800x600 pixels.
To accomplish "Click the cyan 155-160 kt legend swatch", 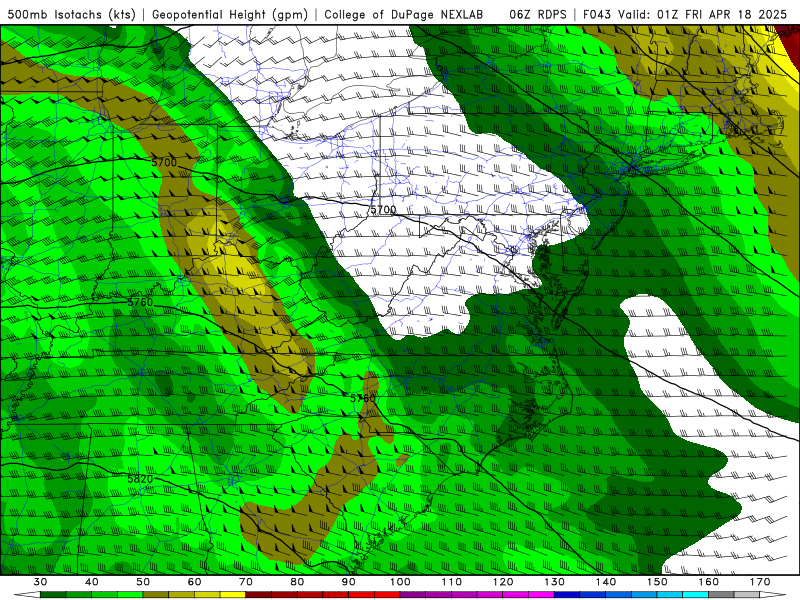I will (696, 595).
